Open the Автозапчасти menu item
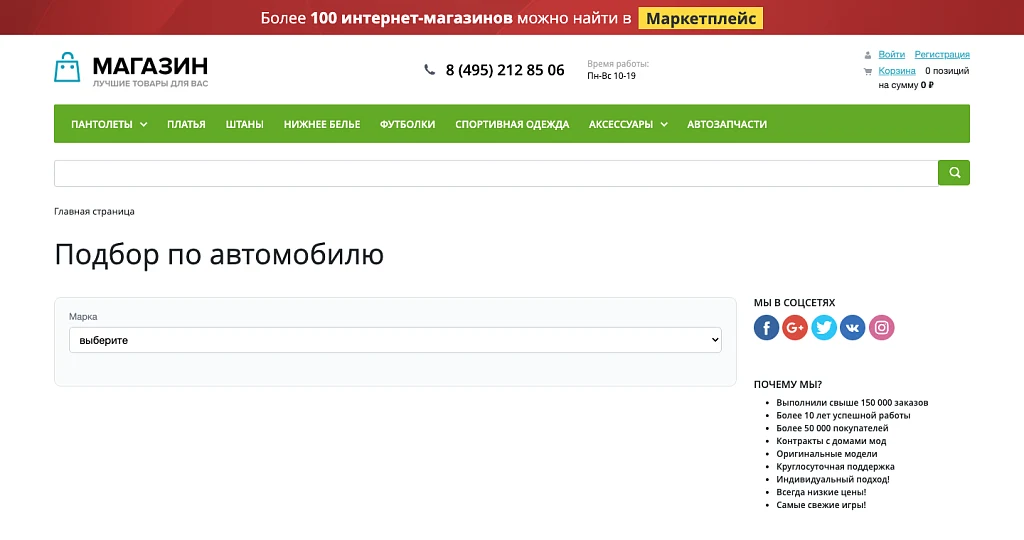Viewport: 1024px width, 540px height. pos(727,124)
